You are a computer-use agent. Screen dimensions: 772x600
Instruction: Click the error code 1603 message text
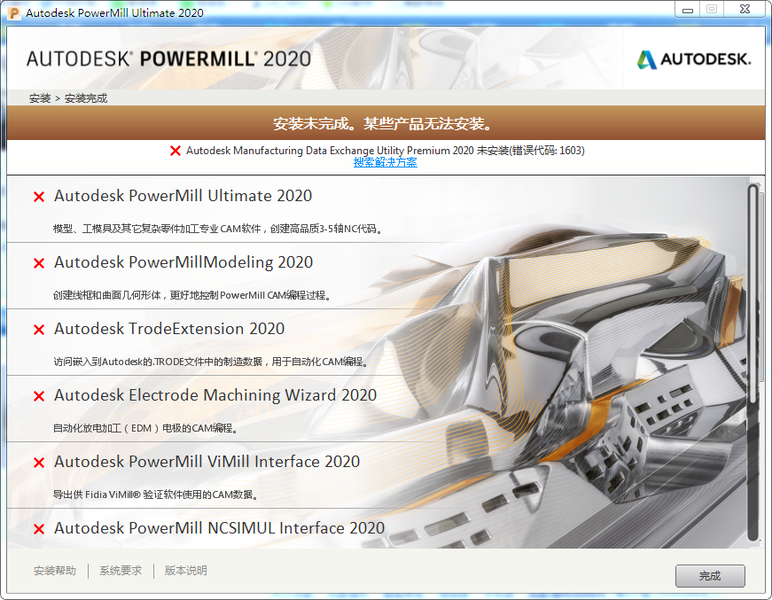(x=385, y=151)
